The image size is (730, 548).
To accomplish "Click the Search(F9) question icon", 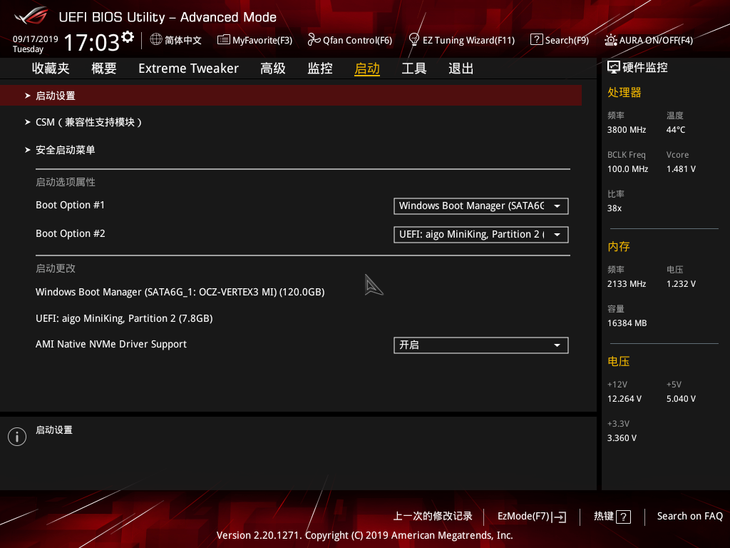I will click(536, 40).
